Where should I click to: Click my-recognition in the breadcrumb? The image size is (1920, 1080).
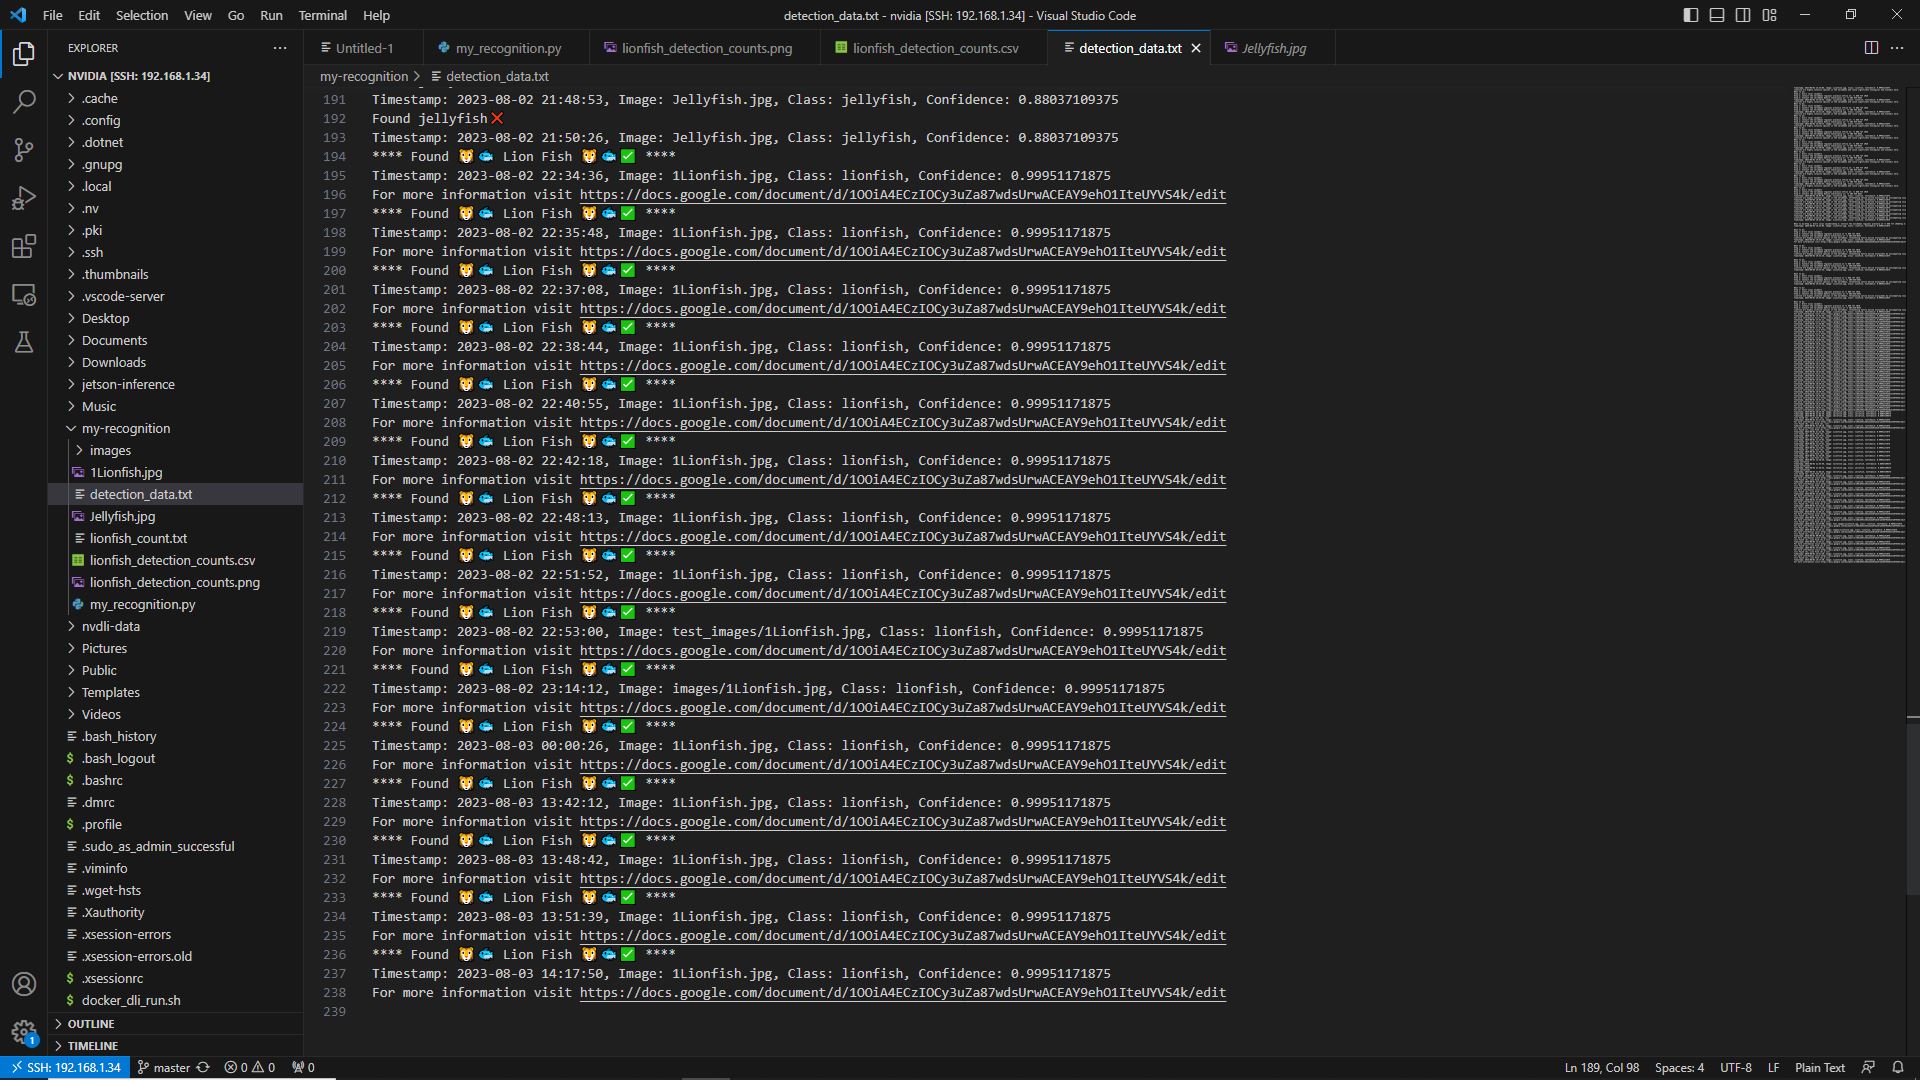(364, 76)
